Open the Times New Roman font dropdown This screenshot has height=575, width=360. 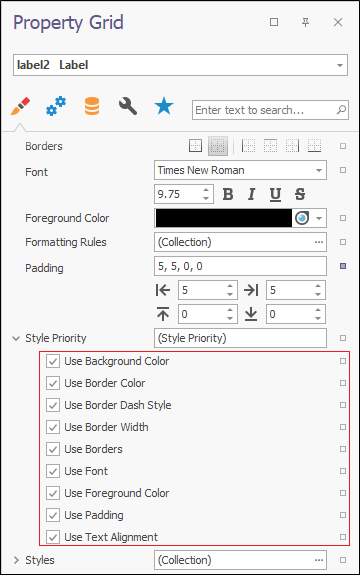(319, 170)
